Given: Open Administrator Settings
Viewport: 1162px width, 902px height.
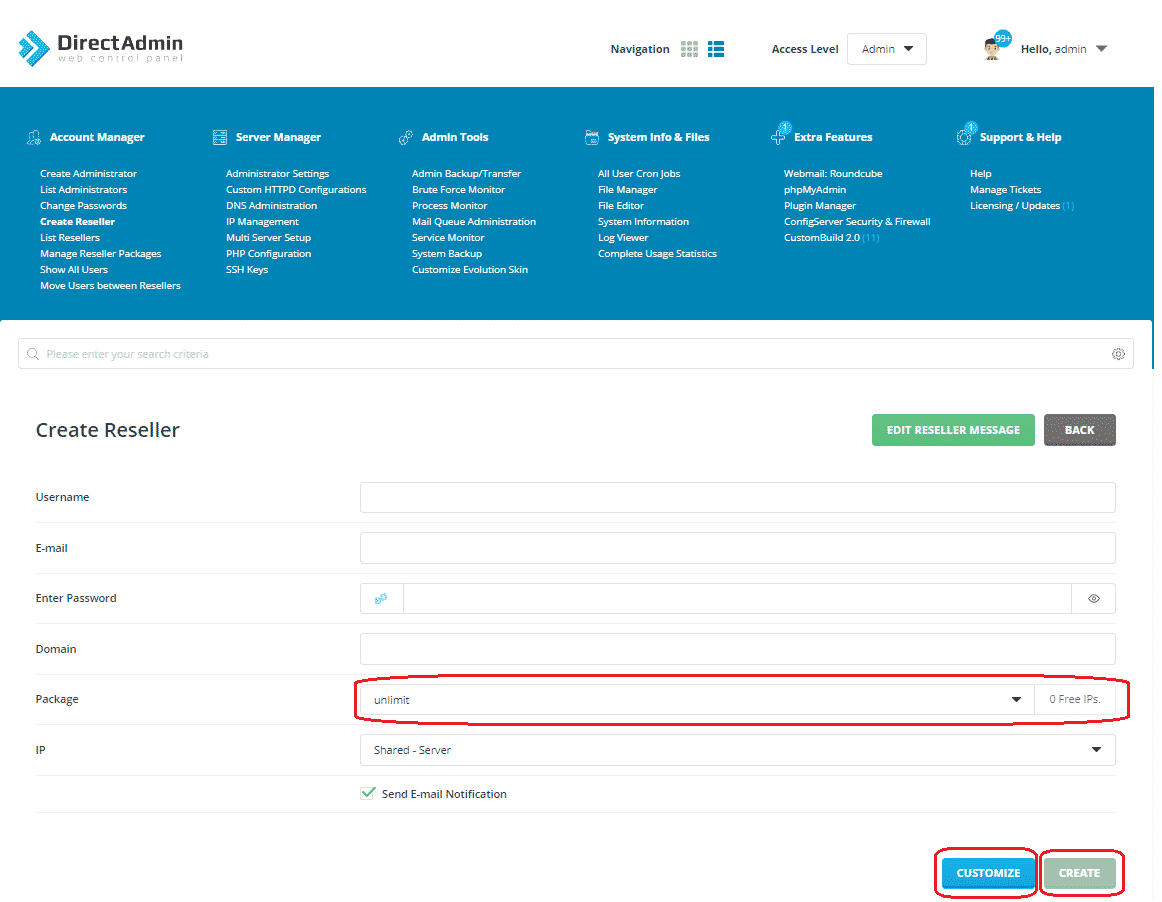Looking at the screenshot, I should tap(277, 173).
